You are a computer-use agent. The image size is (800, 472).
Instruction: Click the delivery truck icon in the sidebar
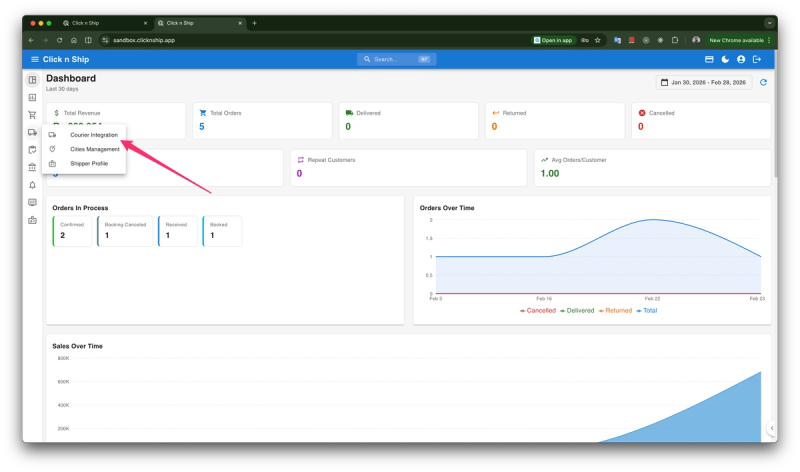[x=32, y=133]
